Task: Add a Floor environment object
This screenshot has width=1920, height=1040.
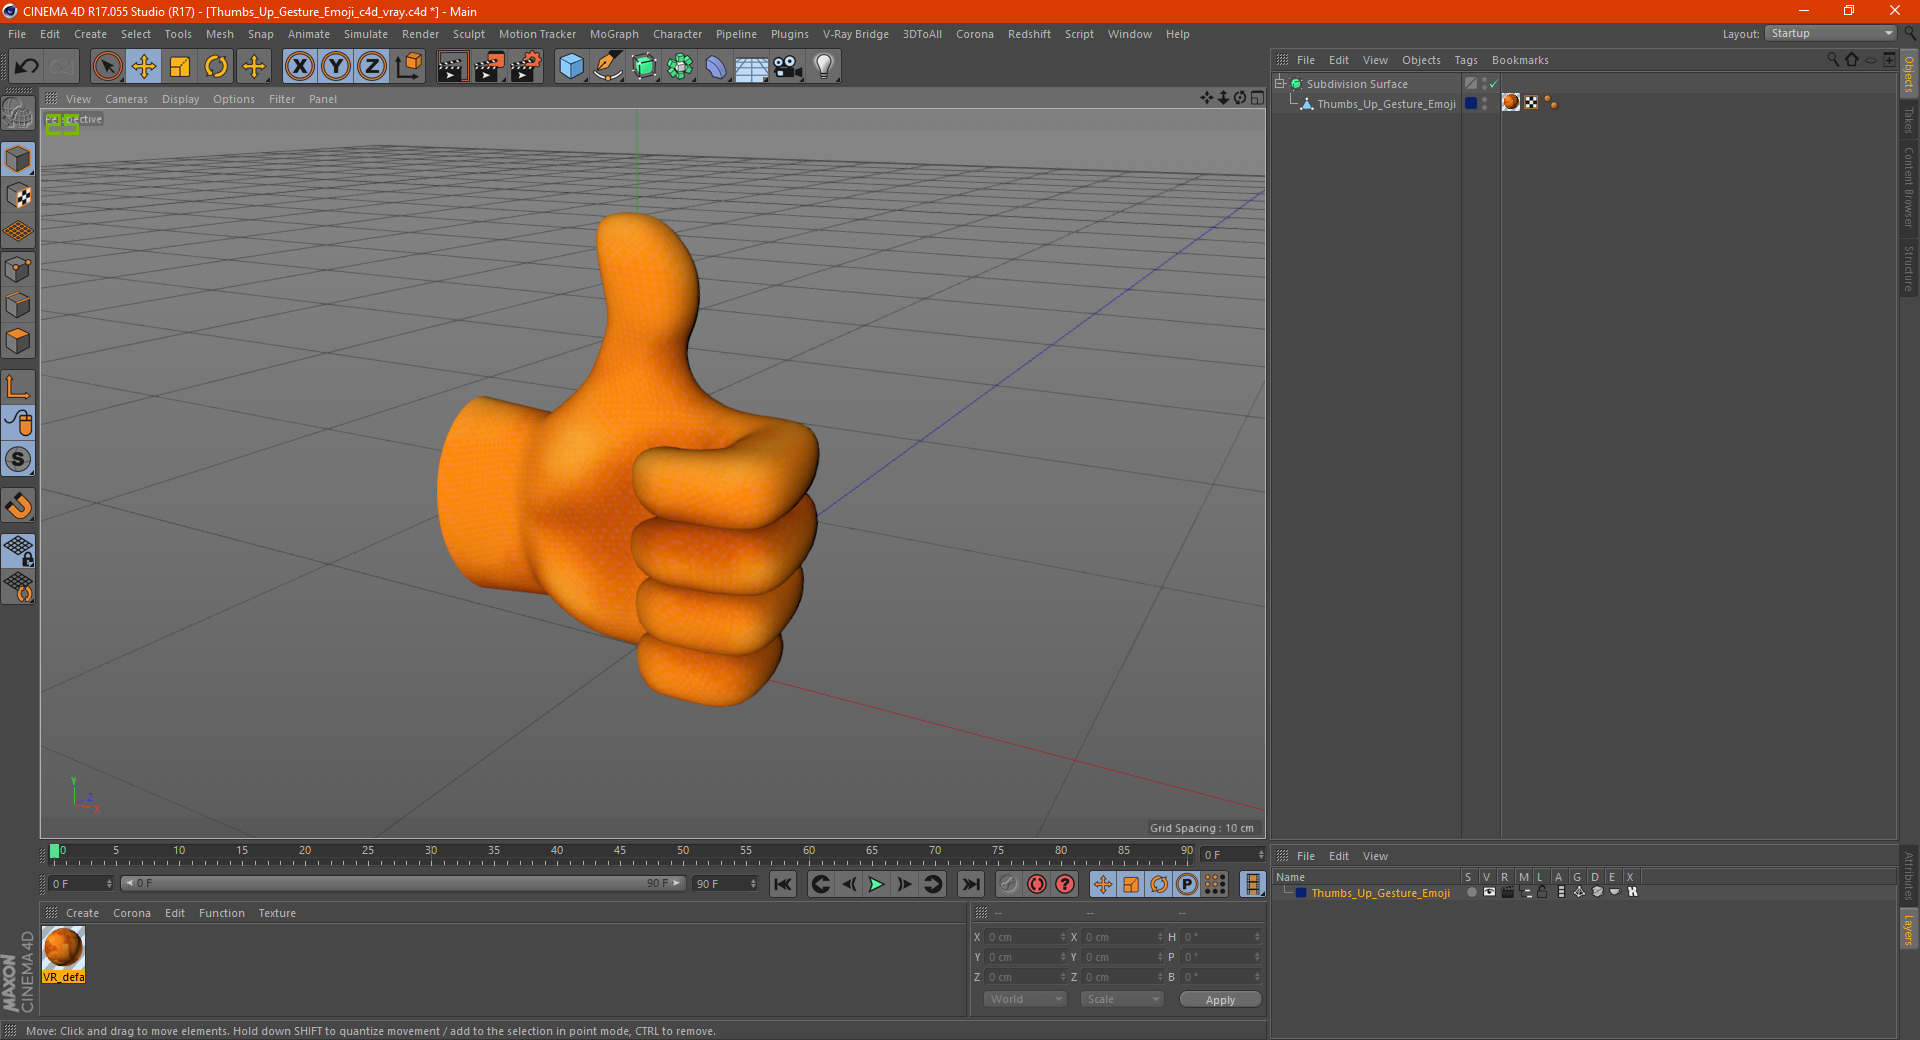Action: 752,67
